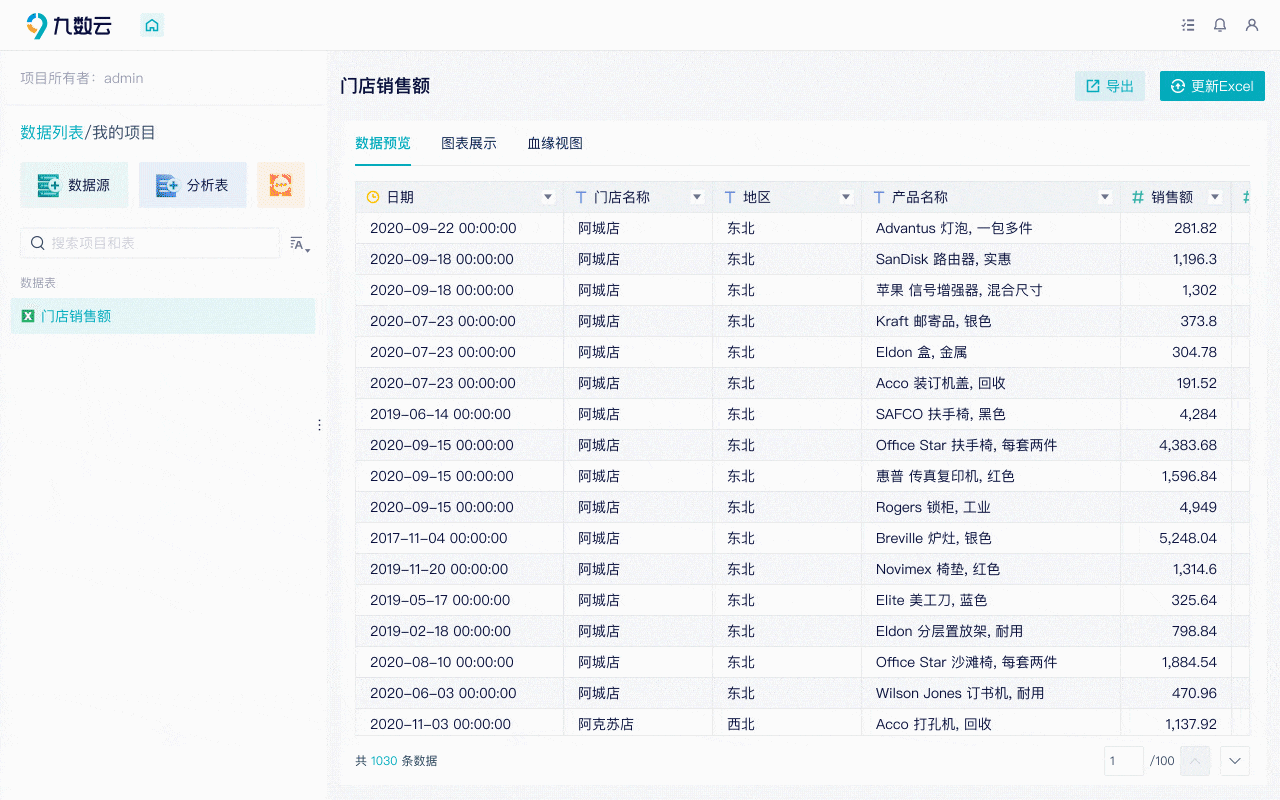1280x800 pixels.
Task: Switch to 血缘视图 tab
Action: point(555,143)
